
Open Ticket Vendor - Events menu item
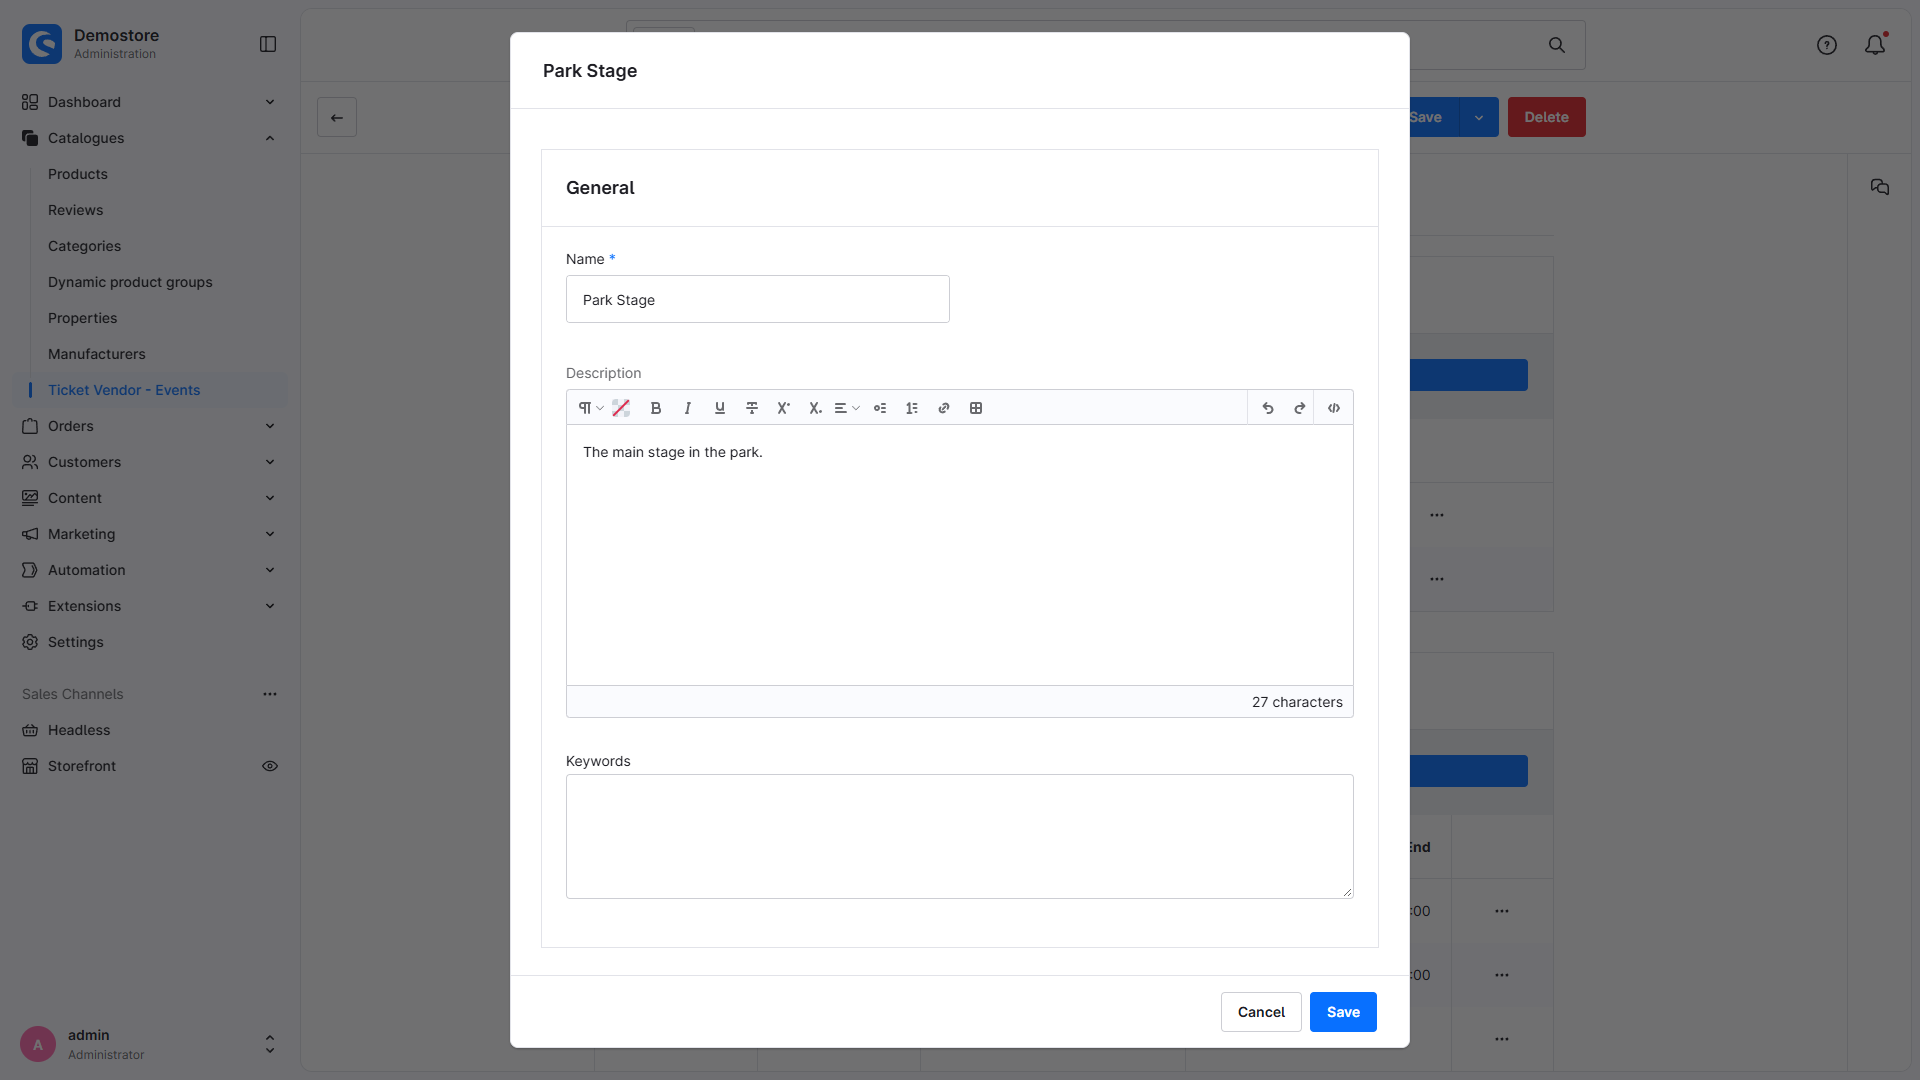click(124, 390)
